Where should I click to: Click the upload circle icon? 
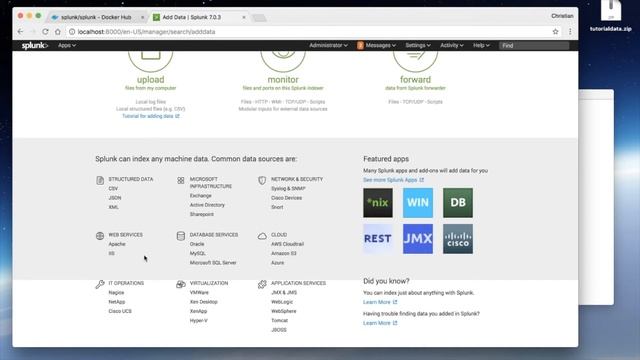coord(151,61)
